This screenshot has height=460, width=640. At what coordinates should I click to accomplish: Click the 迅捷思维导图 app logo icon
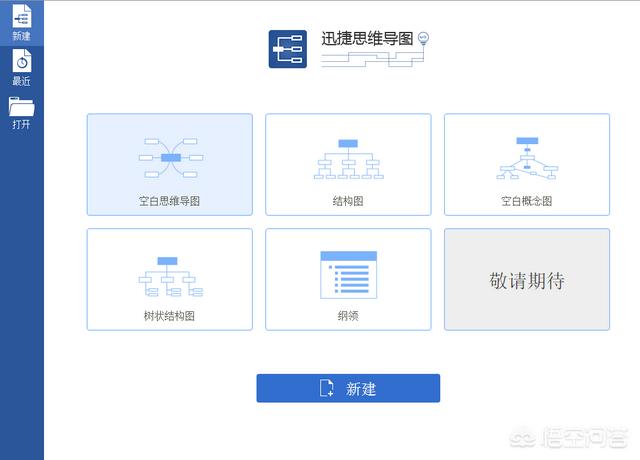point(288,49)
